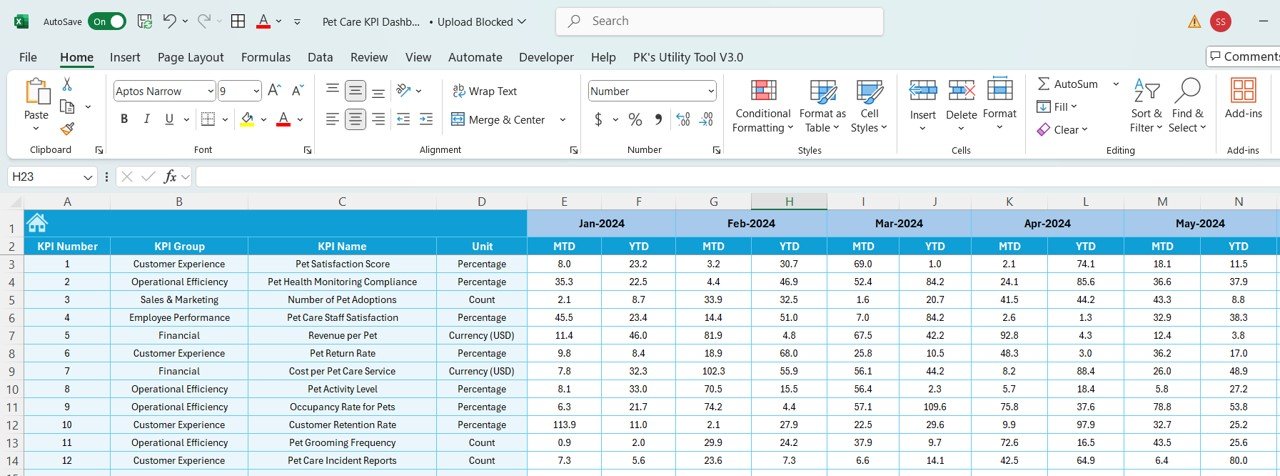Switch to the Page Layout tab
Image resolution: width=1280 pixels, height=476 pixels.
(x=191, y=57)
